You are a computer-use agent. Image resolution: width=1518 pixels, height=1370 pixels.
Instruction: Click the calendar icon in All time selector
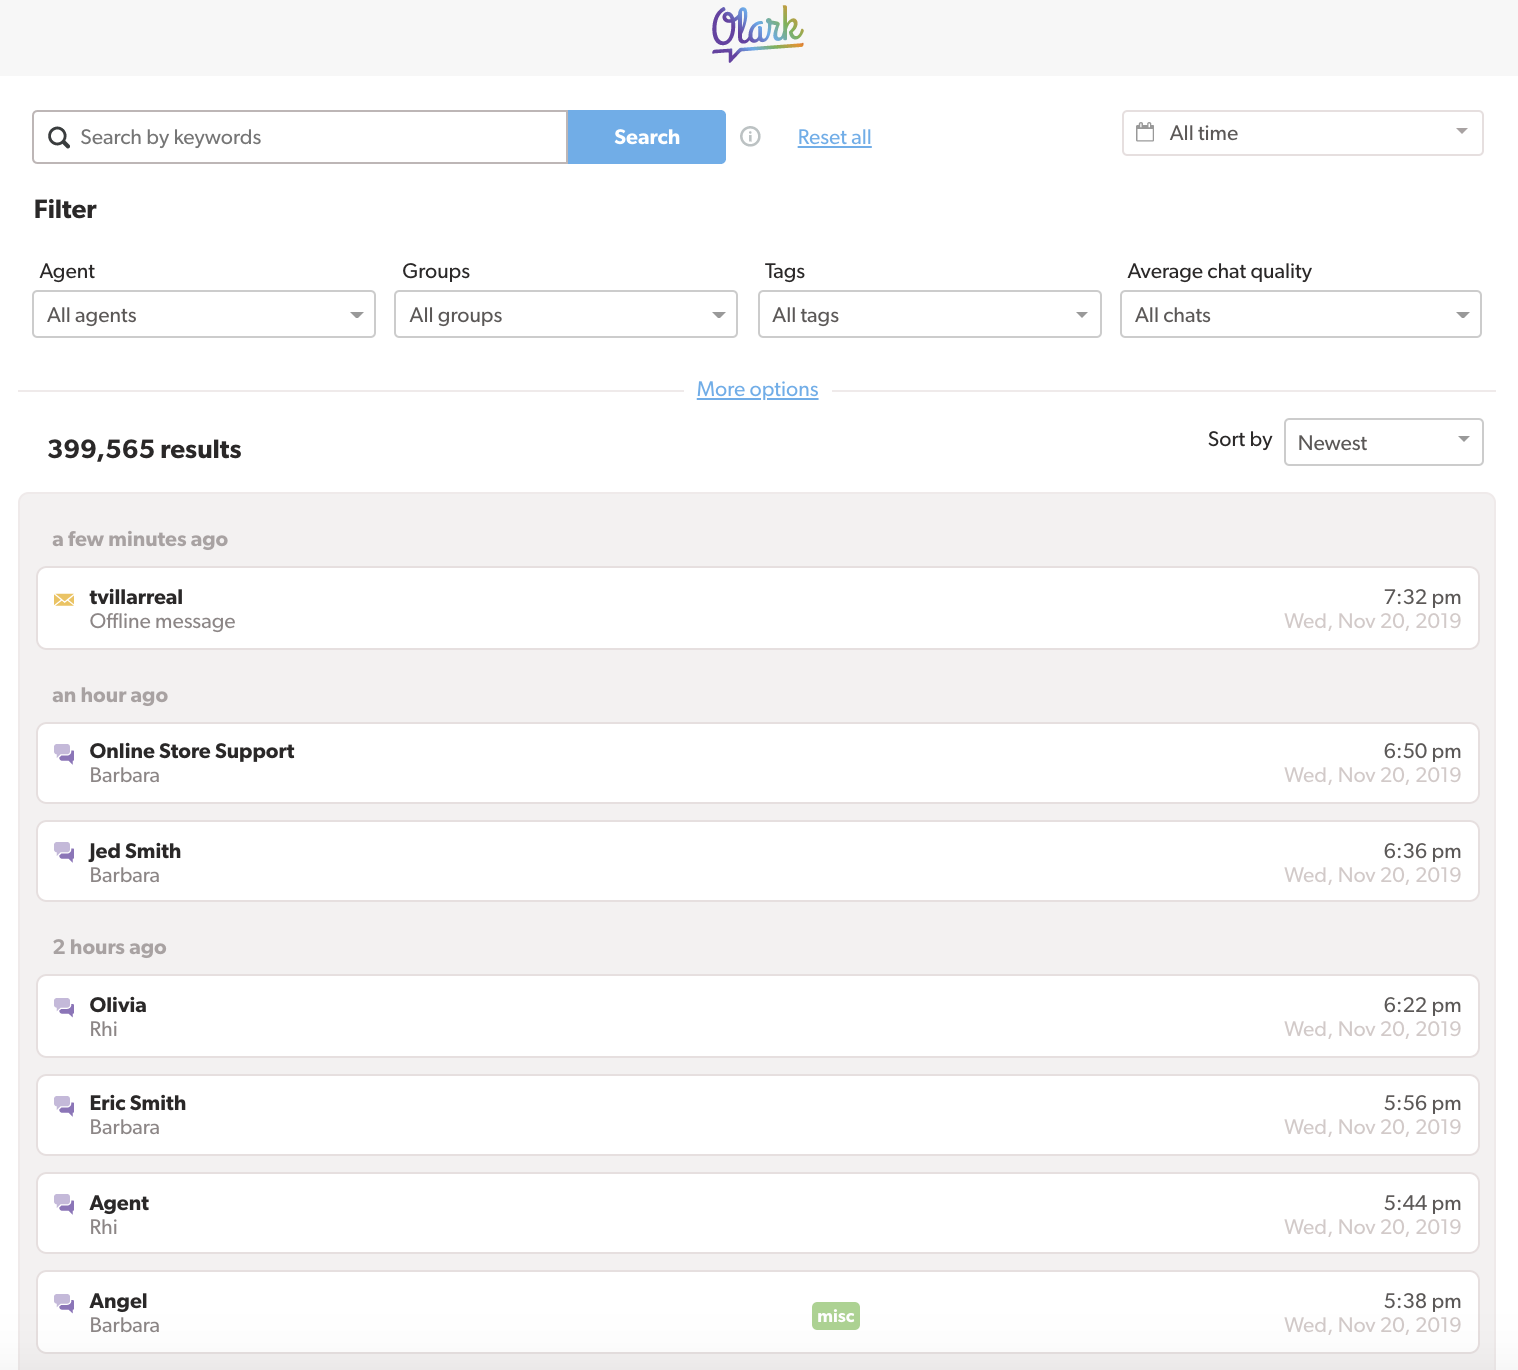1145,132
